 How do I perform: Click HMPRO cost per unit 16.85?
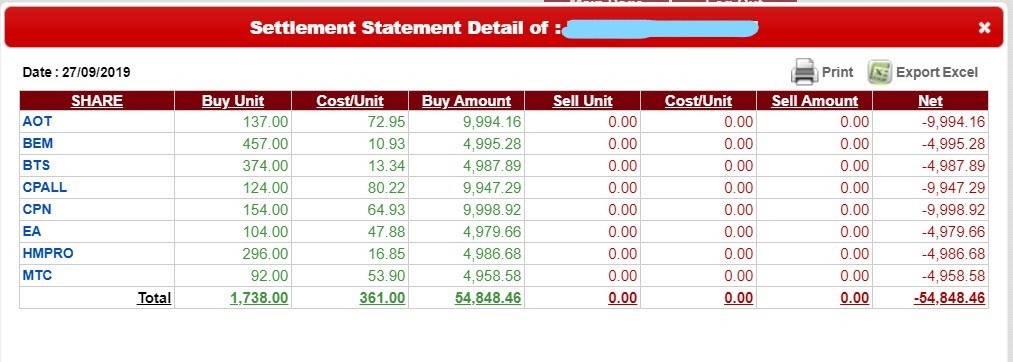(387, 254)
